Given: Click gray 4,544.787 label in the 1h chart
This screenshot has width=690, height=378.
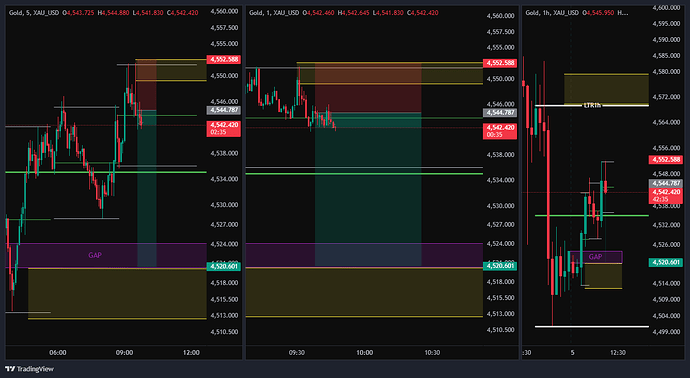Looking at the screenshot, I should (x=666, y=183).
